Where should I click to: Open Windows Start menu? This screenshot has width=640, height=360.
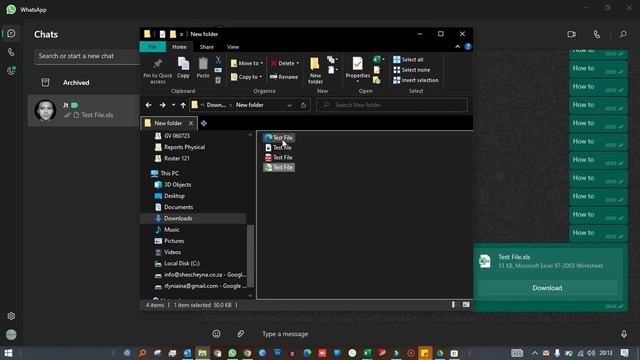point(8,353)
